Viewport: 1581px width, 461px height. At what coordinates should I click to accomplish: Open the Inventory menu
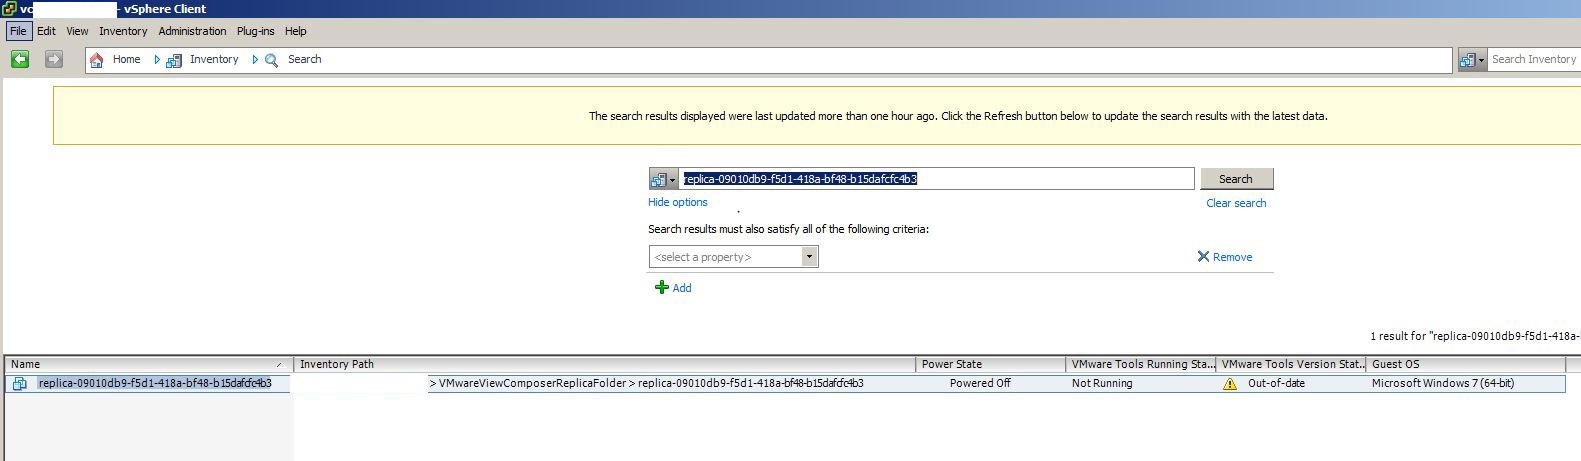(123, 31)
